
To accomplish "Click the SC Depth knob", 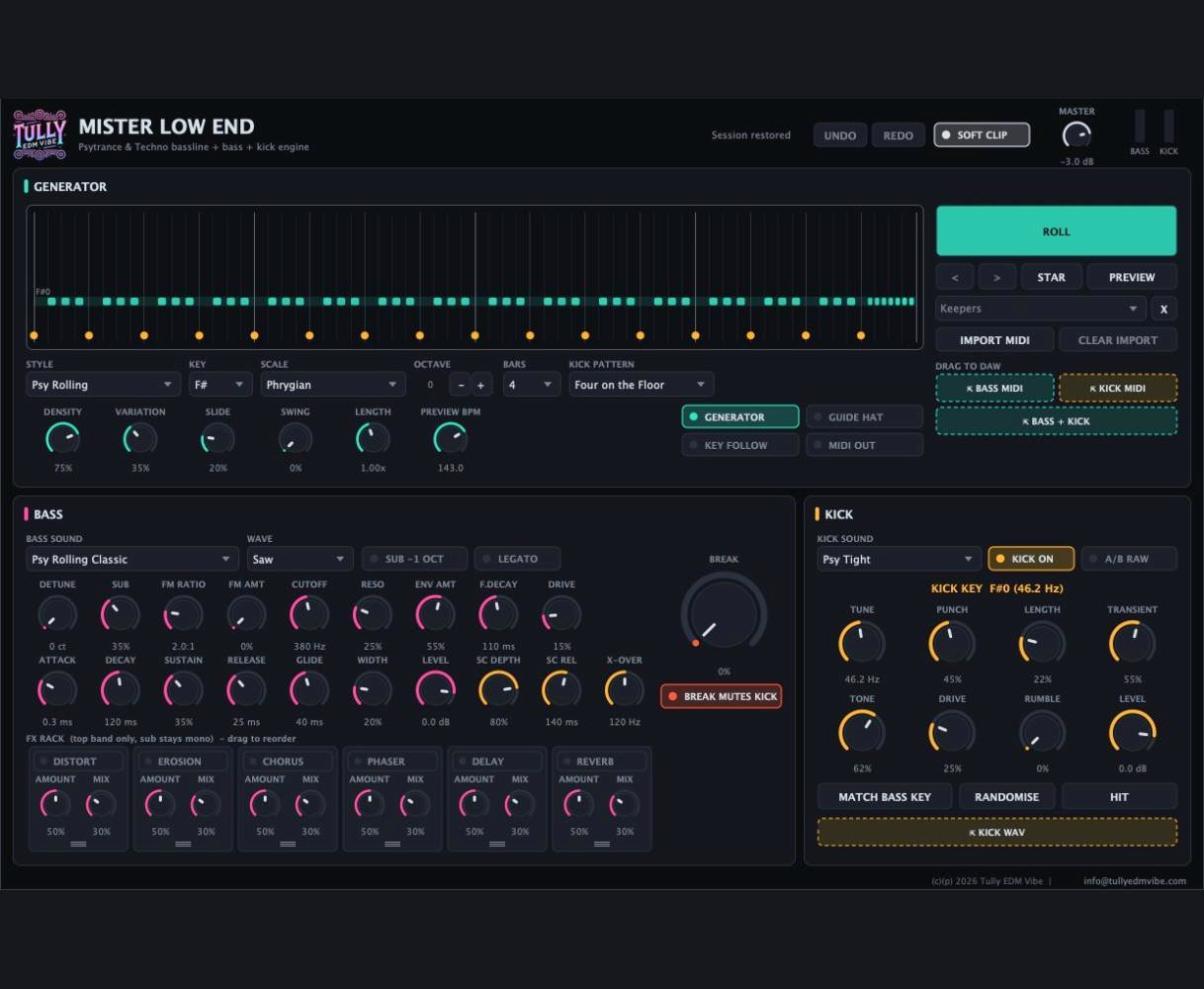I will tap(498, 689).
